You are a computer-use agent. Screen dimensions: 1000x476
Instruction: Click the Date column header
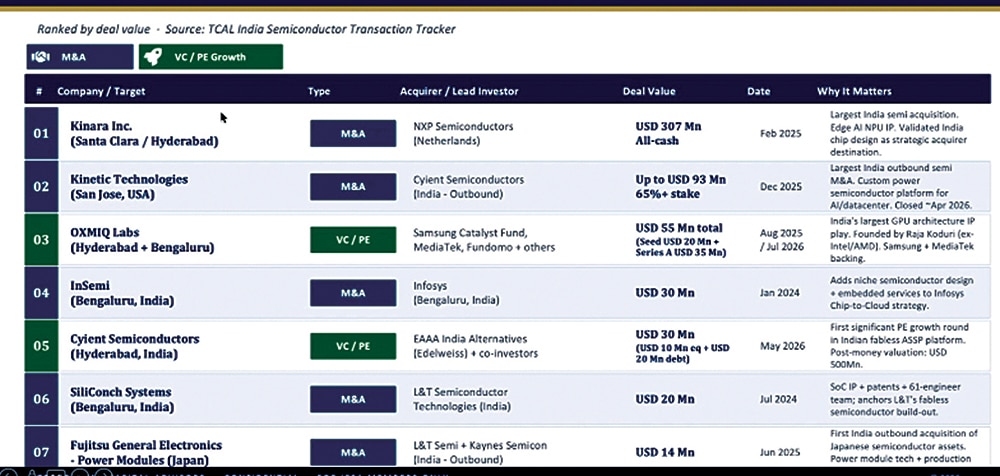[x=758, y=91]
